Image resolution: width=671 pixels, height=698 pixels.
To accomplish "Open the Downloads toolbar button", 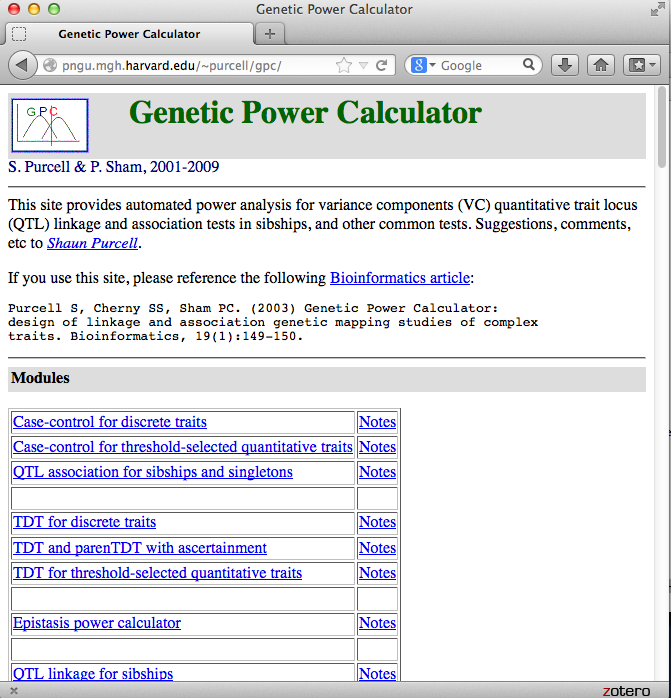I will 565,65.
